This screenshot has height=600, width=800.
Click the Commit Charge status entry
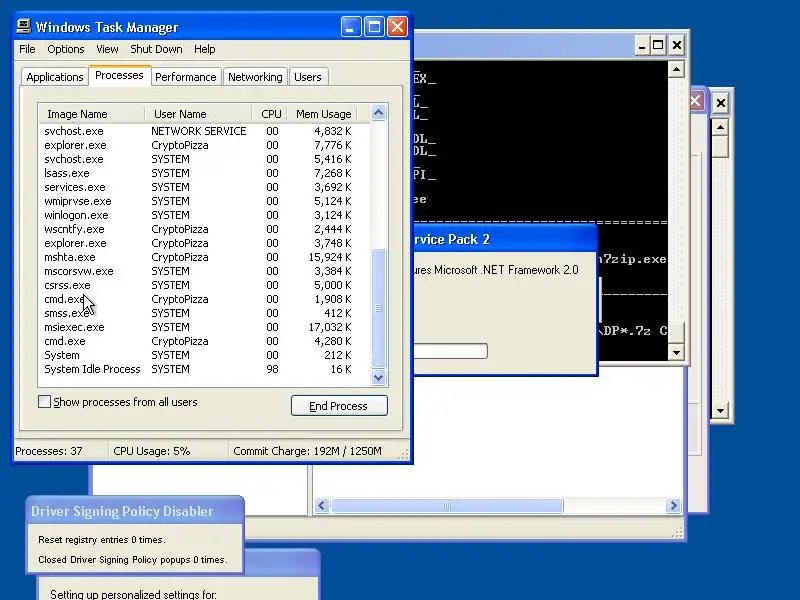[x=314, y=451]
